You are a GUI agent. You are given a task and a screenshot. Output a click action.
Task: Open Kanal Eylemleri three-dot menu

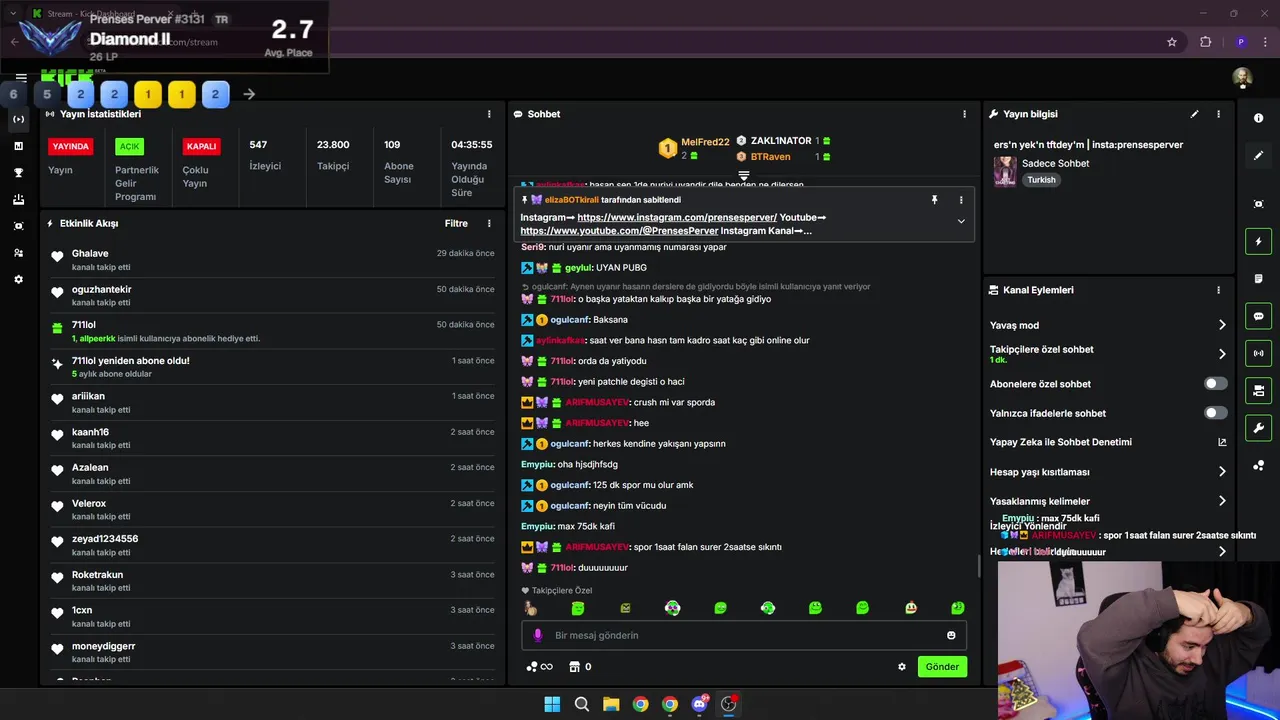tap(1218, 290)
